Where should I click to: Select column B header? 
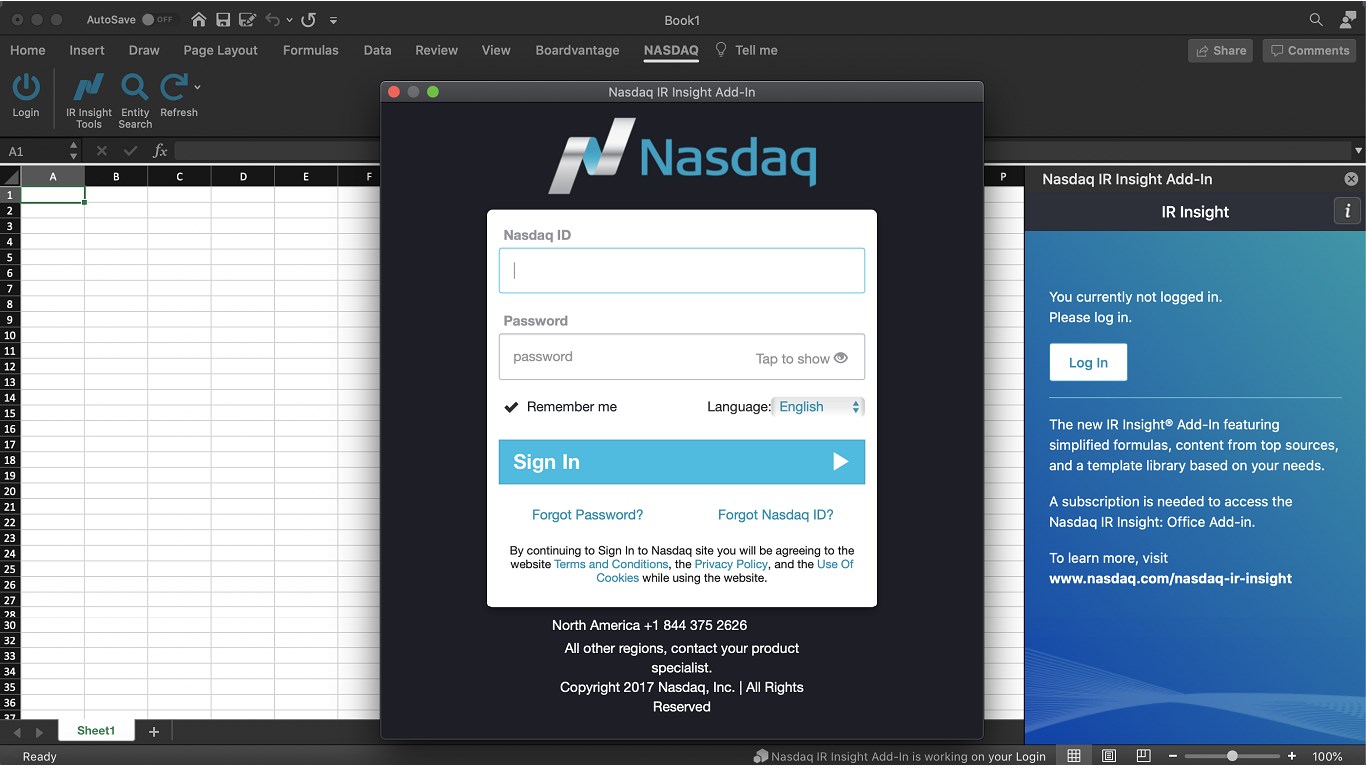pyautogui.click(x=116, y=177)
